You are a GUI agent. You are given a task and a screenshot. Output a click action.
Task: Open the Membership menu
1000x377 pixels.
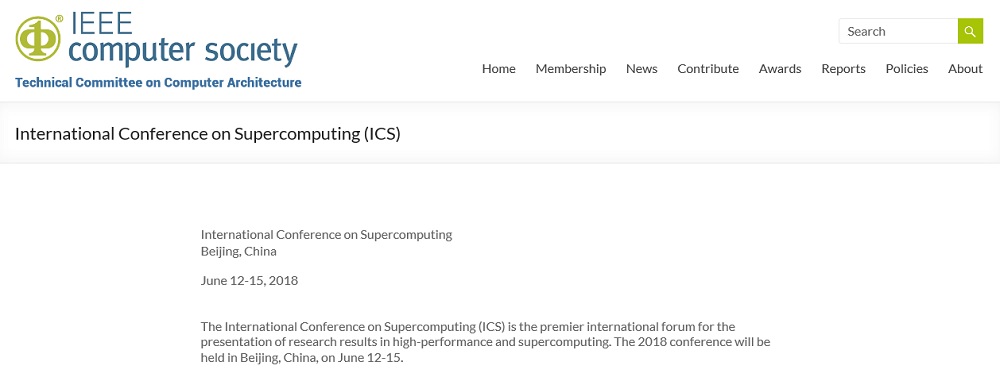(571, 69)
